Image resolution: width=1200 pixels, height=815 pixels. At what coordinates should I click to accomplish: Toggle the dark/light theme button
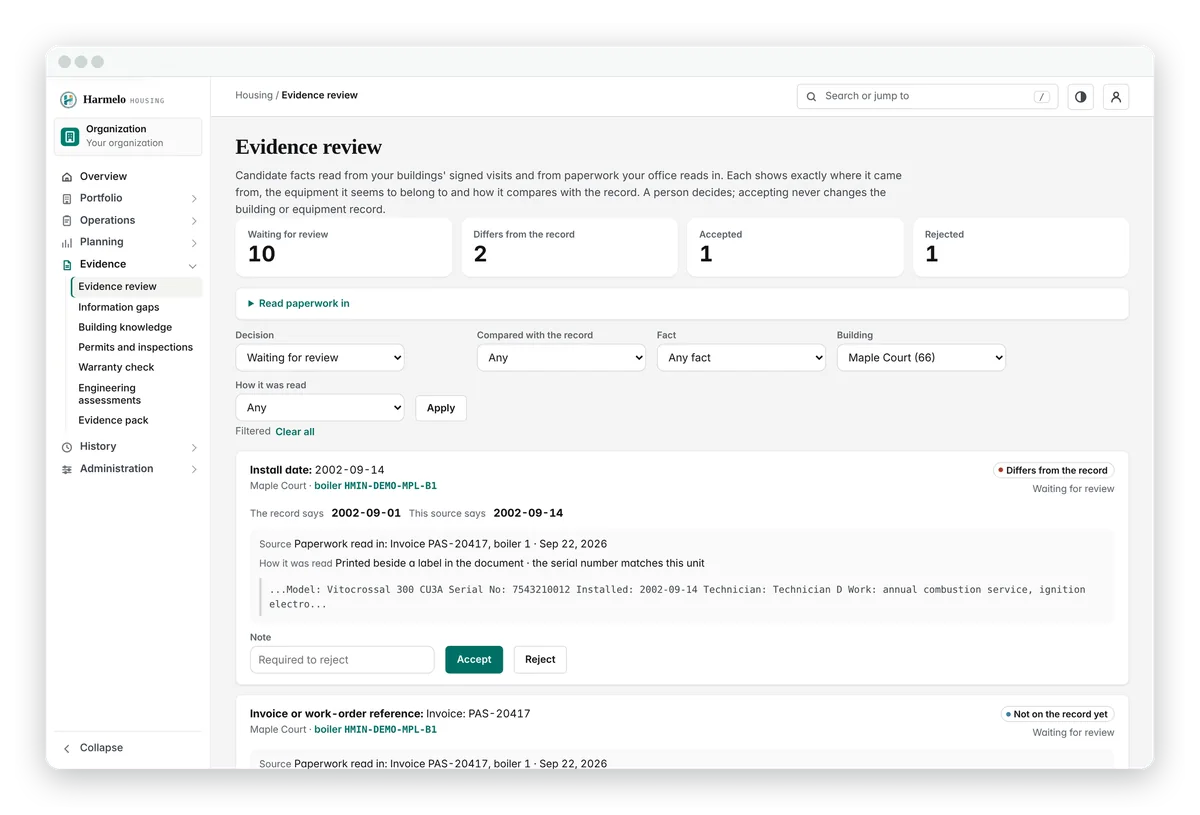(x=1080, y=97)
